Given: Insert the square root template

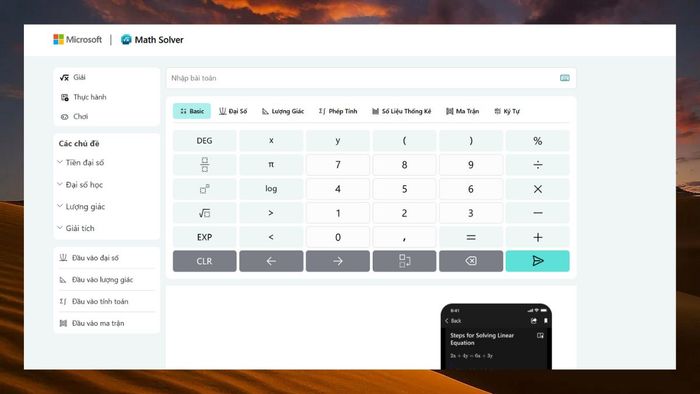Looking at the screenshot, I should pyautogui.click(x=204, y=213).
